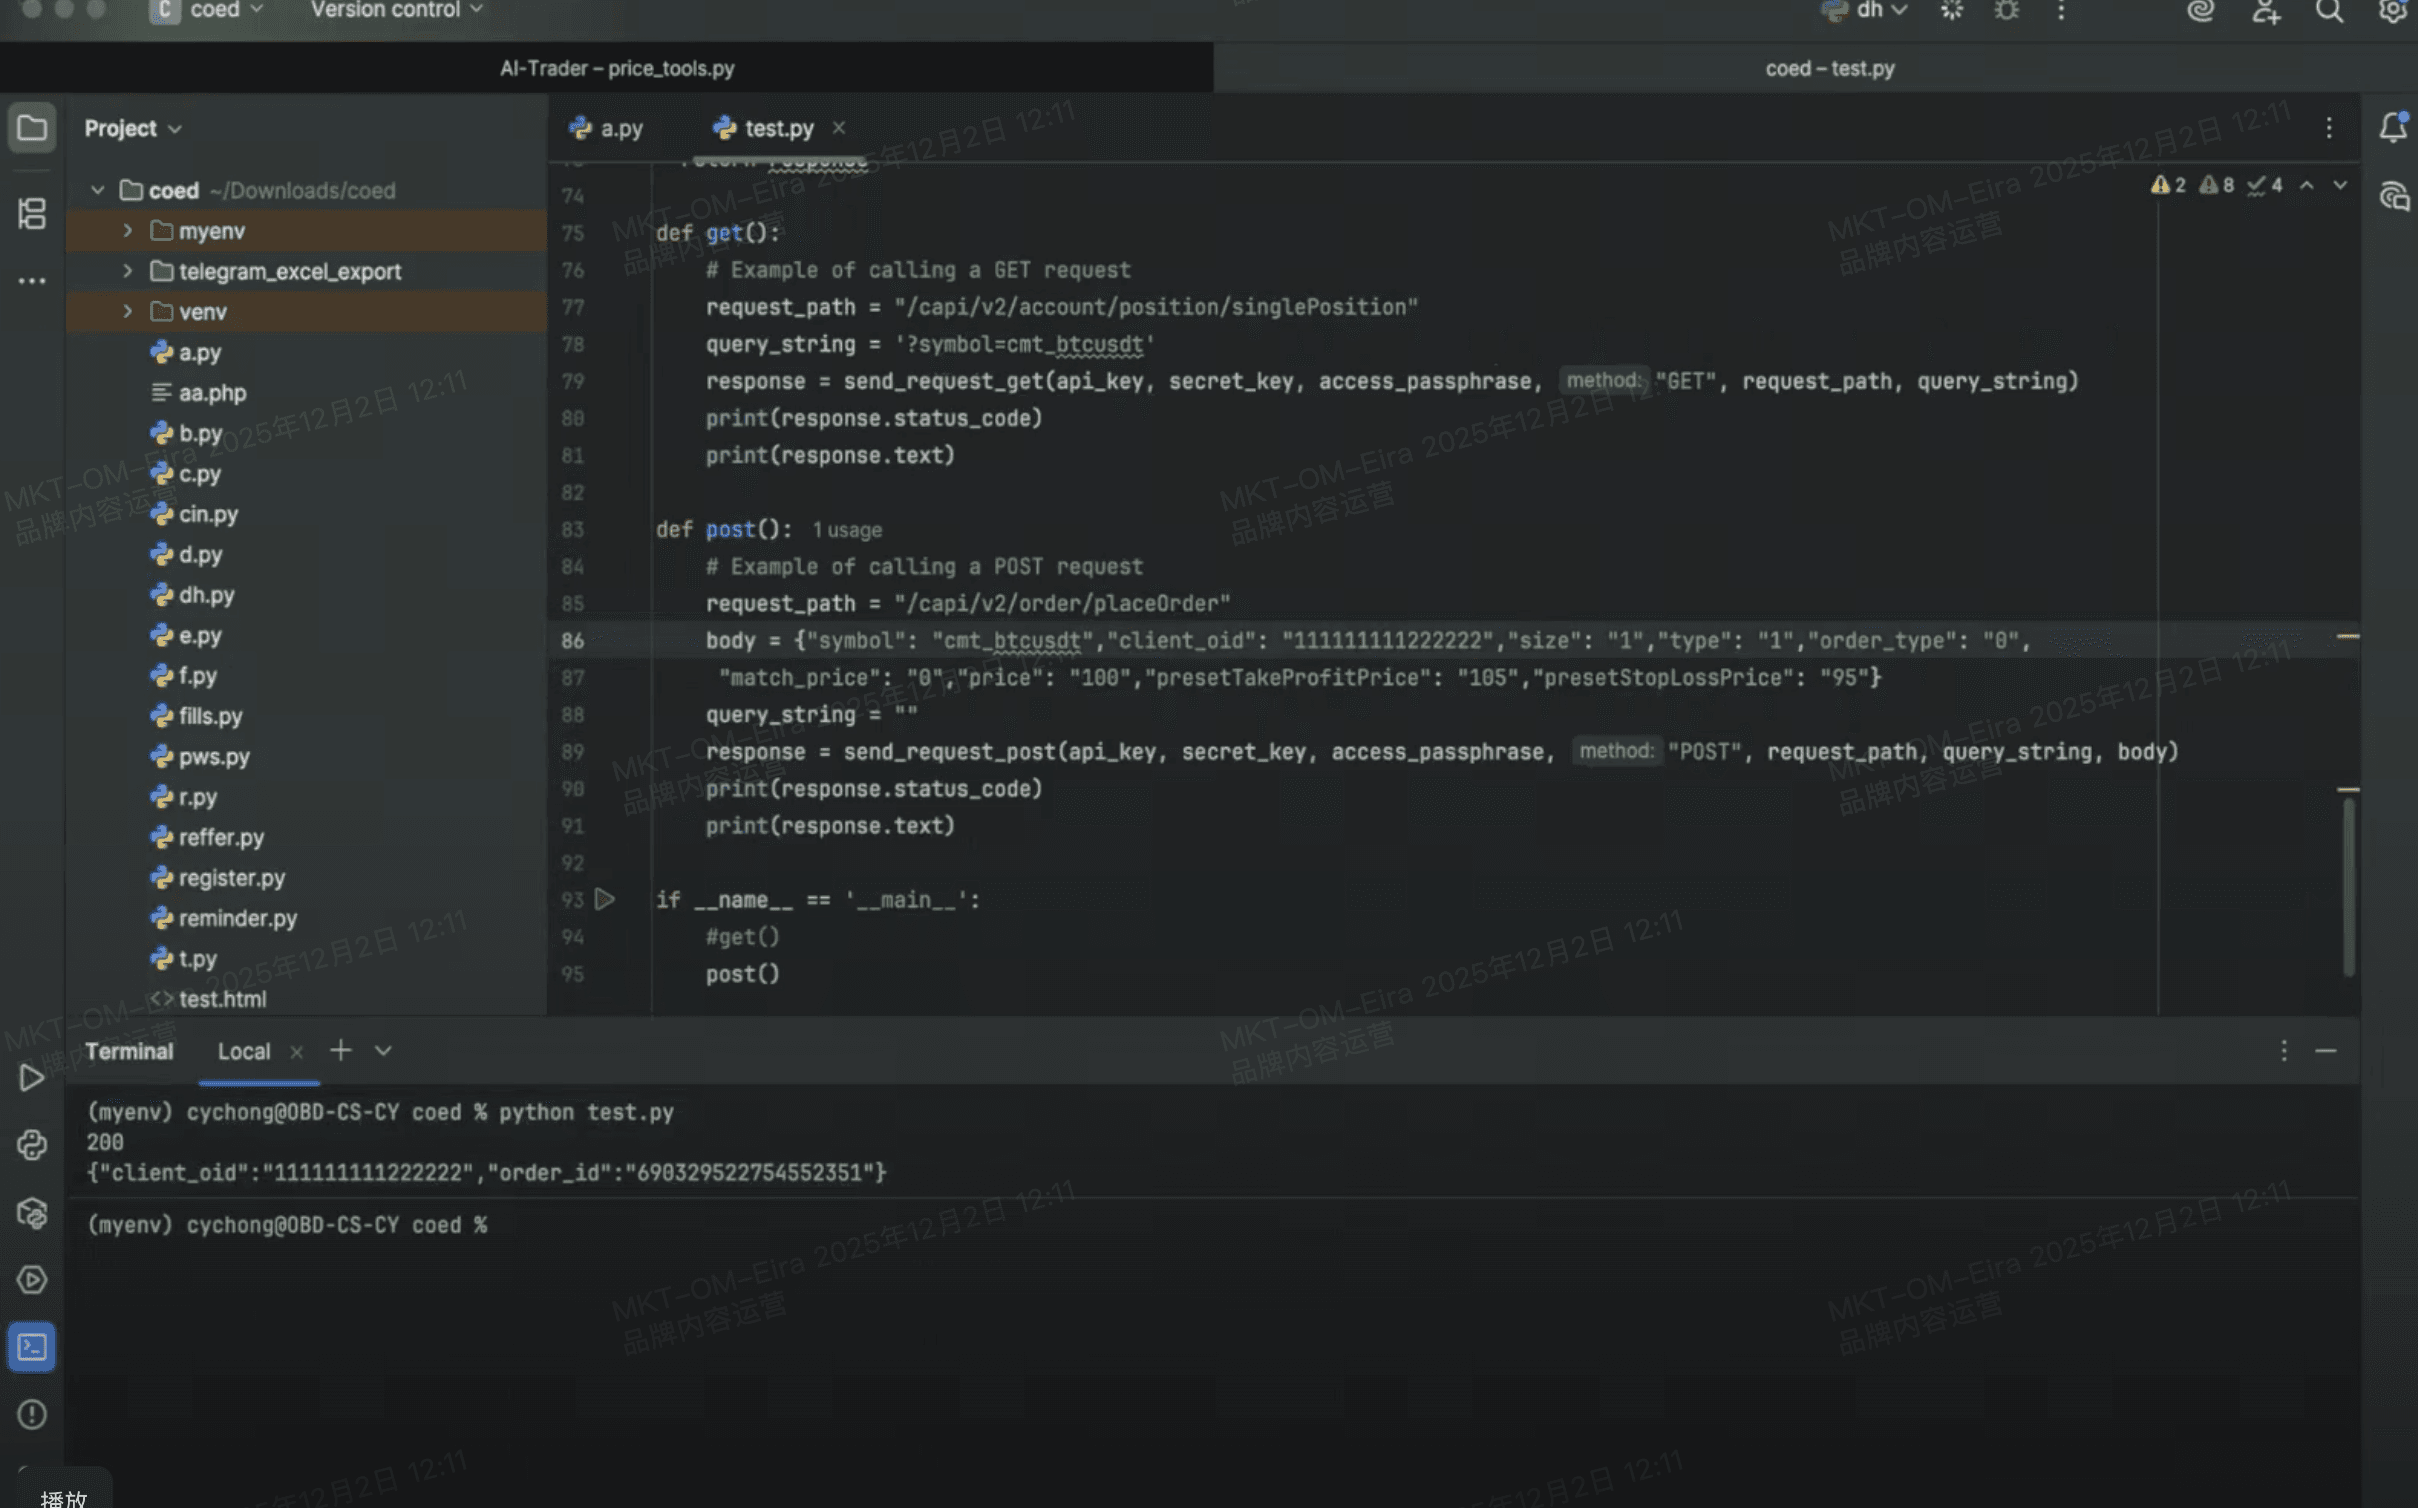Expand the myenv folder in Project tree
The image size is (2418, 1508).
[127, 230]
